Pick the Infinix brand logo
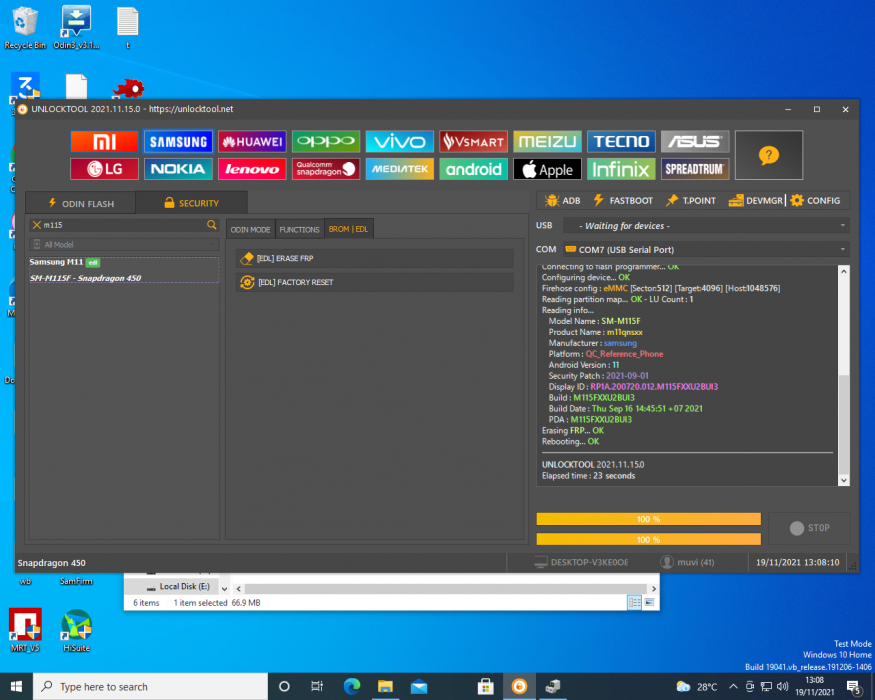 tap(621, 169)
